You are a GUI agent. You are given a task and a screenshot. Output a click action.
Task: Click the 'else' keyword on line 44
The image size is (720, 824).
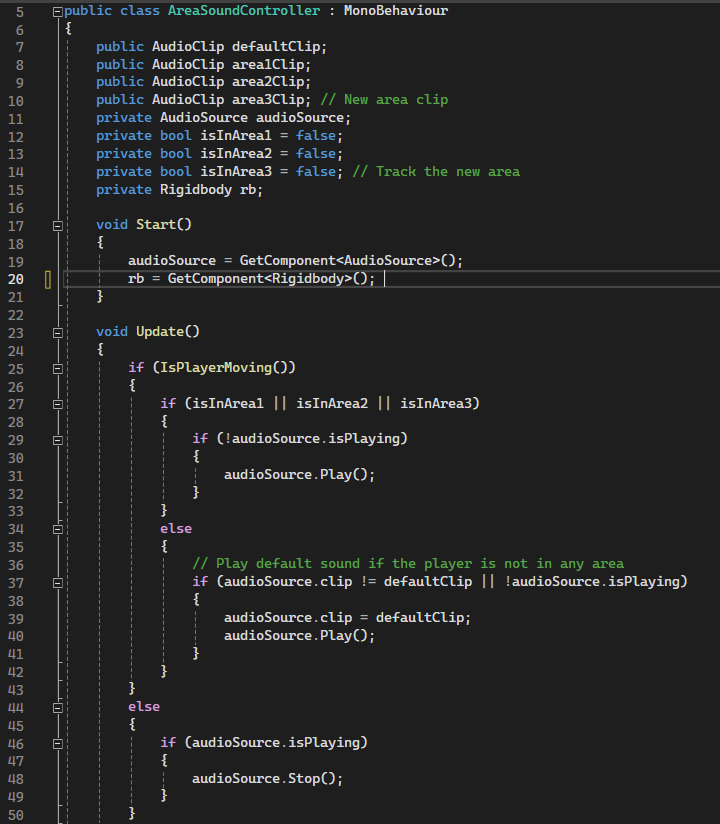144,707
